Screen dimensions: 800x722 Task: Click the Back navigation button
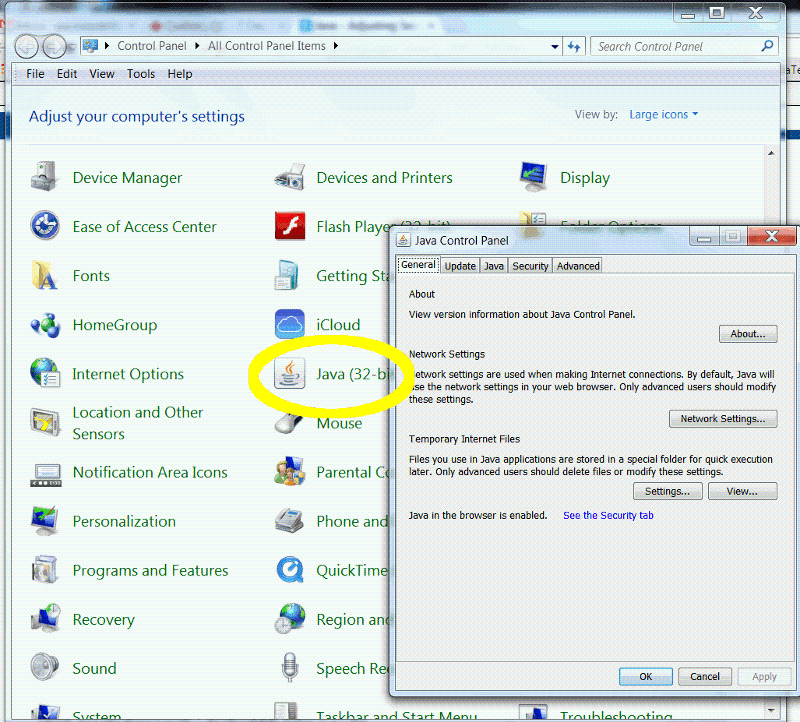pos(26,47)
